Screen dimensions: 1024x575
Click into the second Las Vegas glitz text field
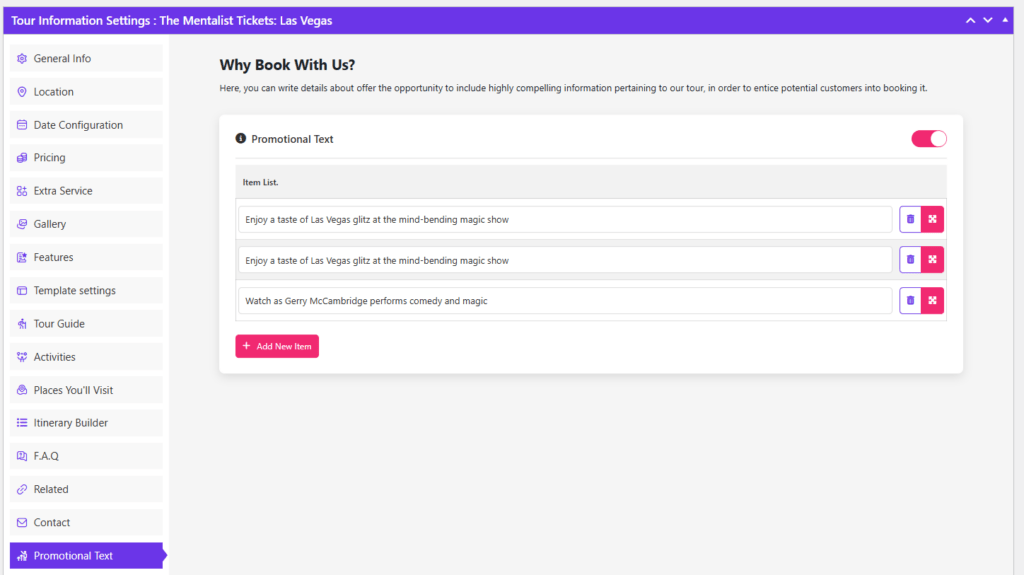coord(565,260)
